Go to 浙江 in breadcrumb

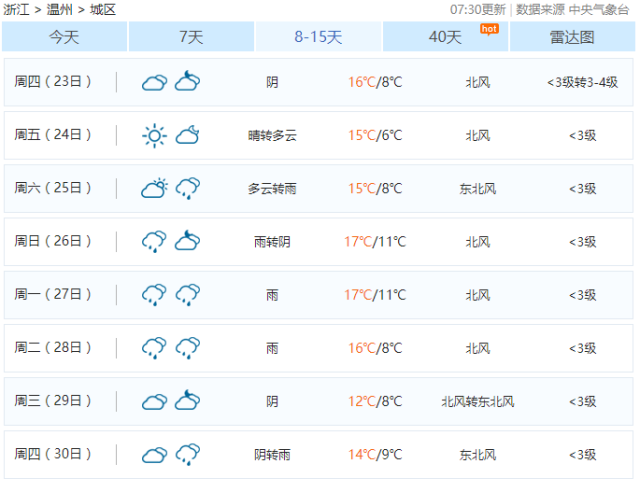(16, 9)
